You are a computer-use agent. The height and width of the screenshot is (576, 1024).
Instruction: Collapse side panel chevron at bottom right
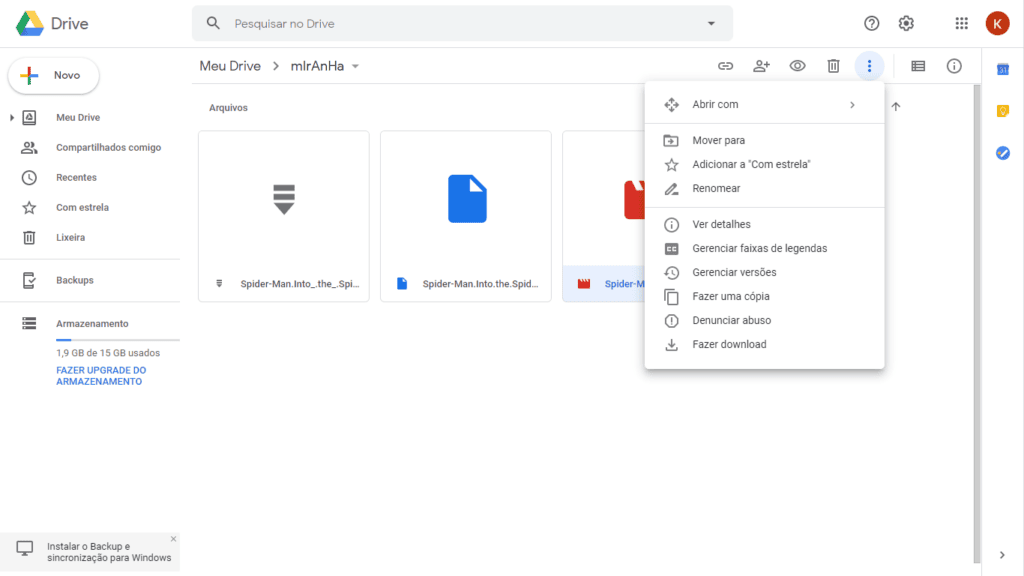point(1002,555)
